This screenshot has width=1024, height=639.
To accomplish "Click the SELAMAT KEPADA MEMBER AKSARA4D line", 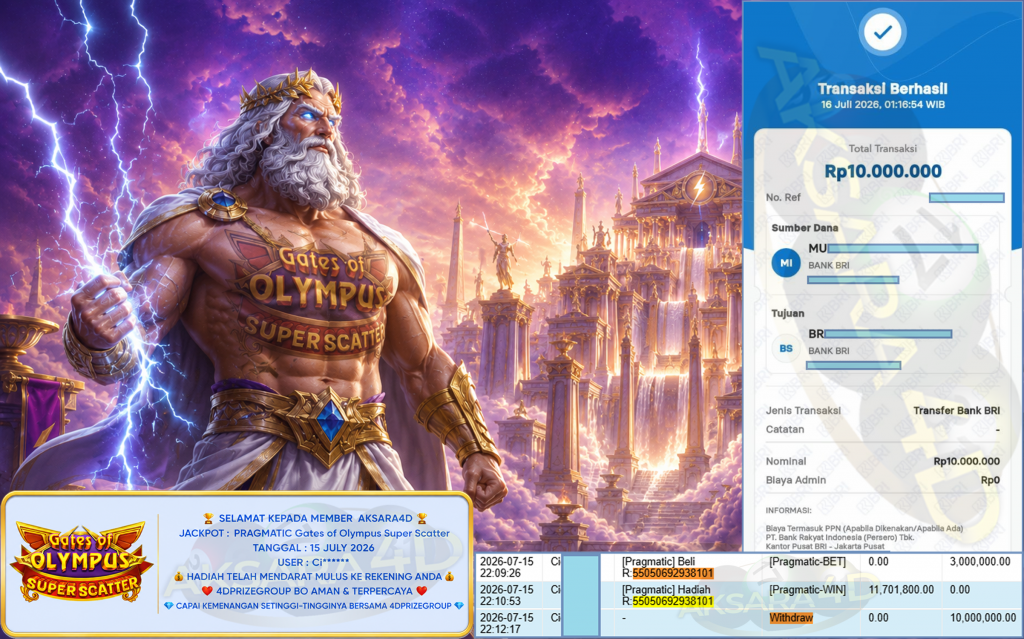I will click(315, 518).
